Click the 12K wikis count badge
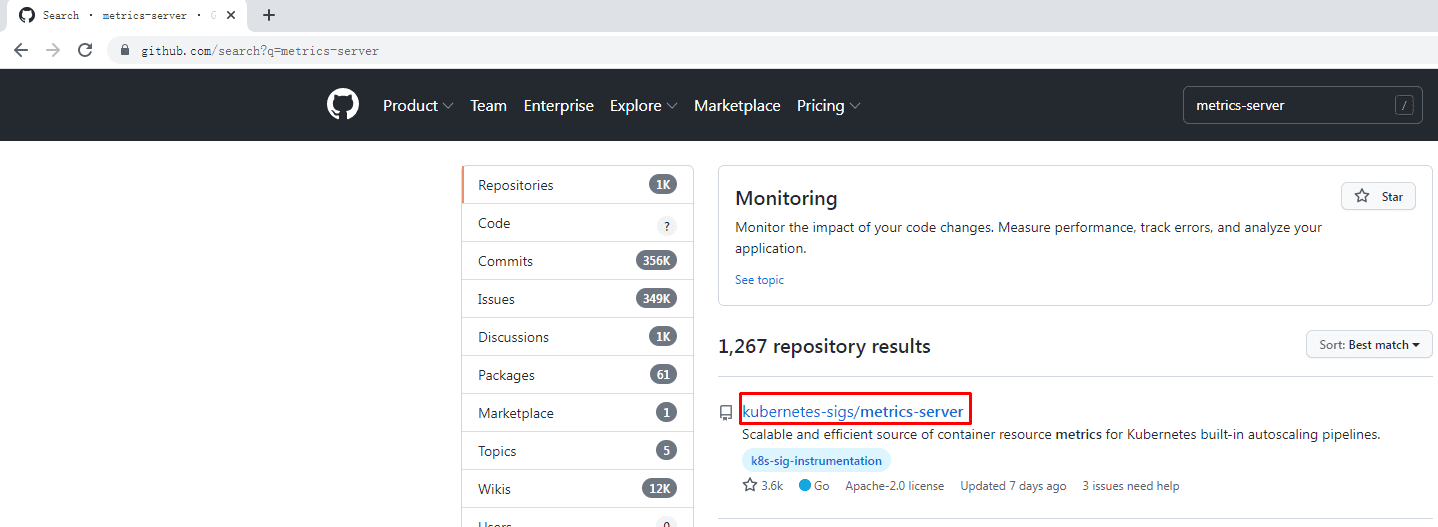Screen dimensions: 1438x527 click(659, 489)
